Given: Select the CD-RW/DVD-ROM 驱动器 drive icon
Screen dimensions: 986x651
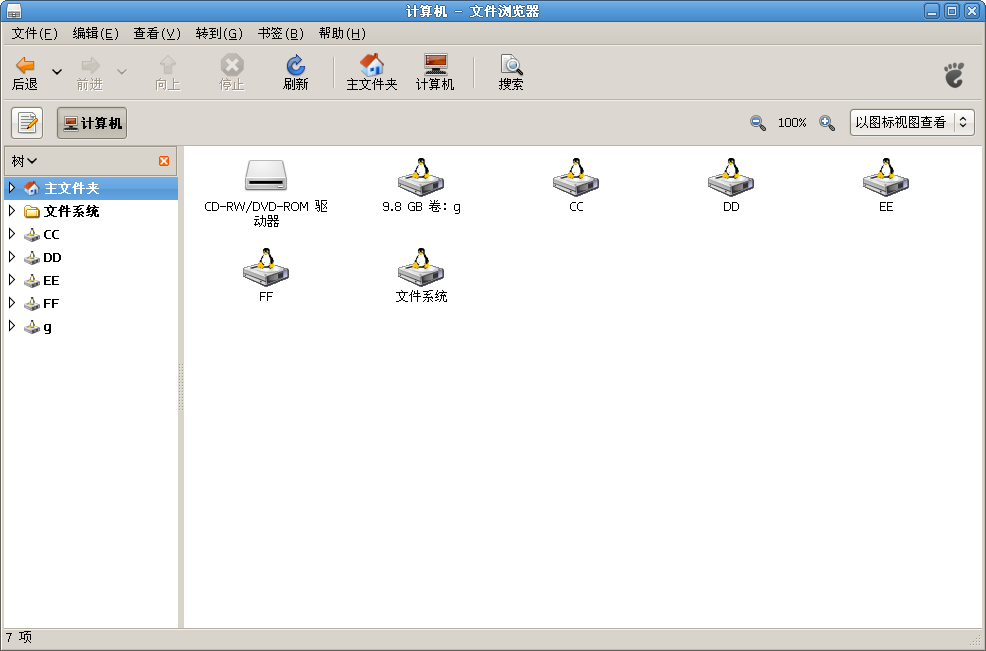Looking at the screenshot, I should click(266, 175).
